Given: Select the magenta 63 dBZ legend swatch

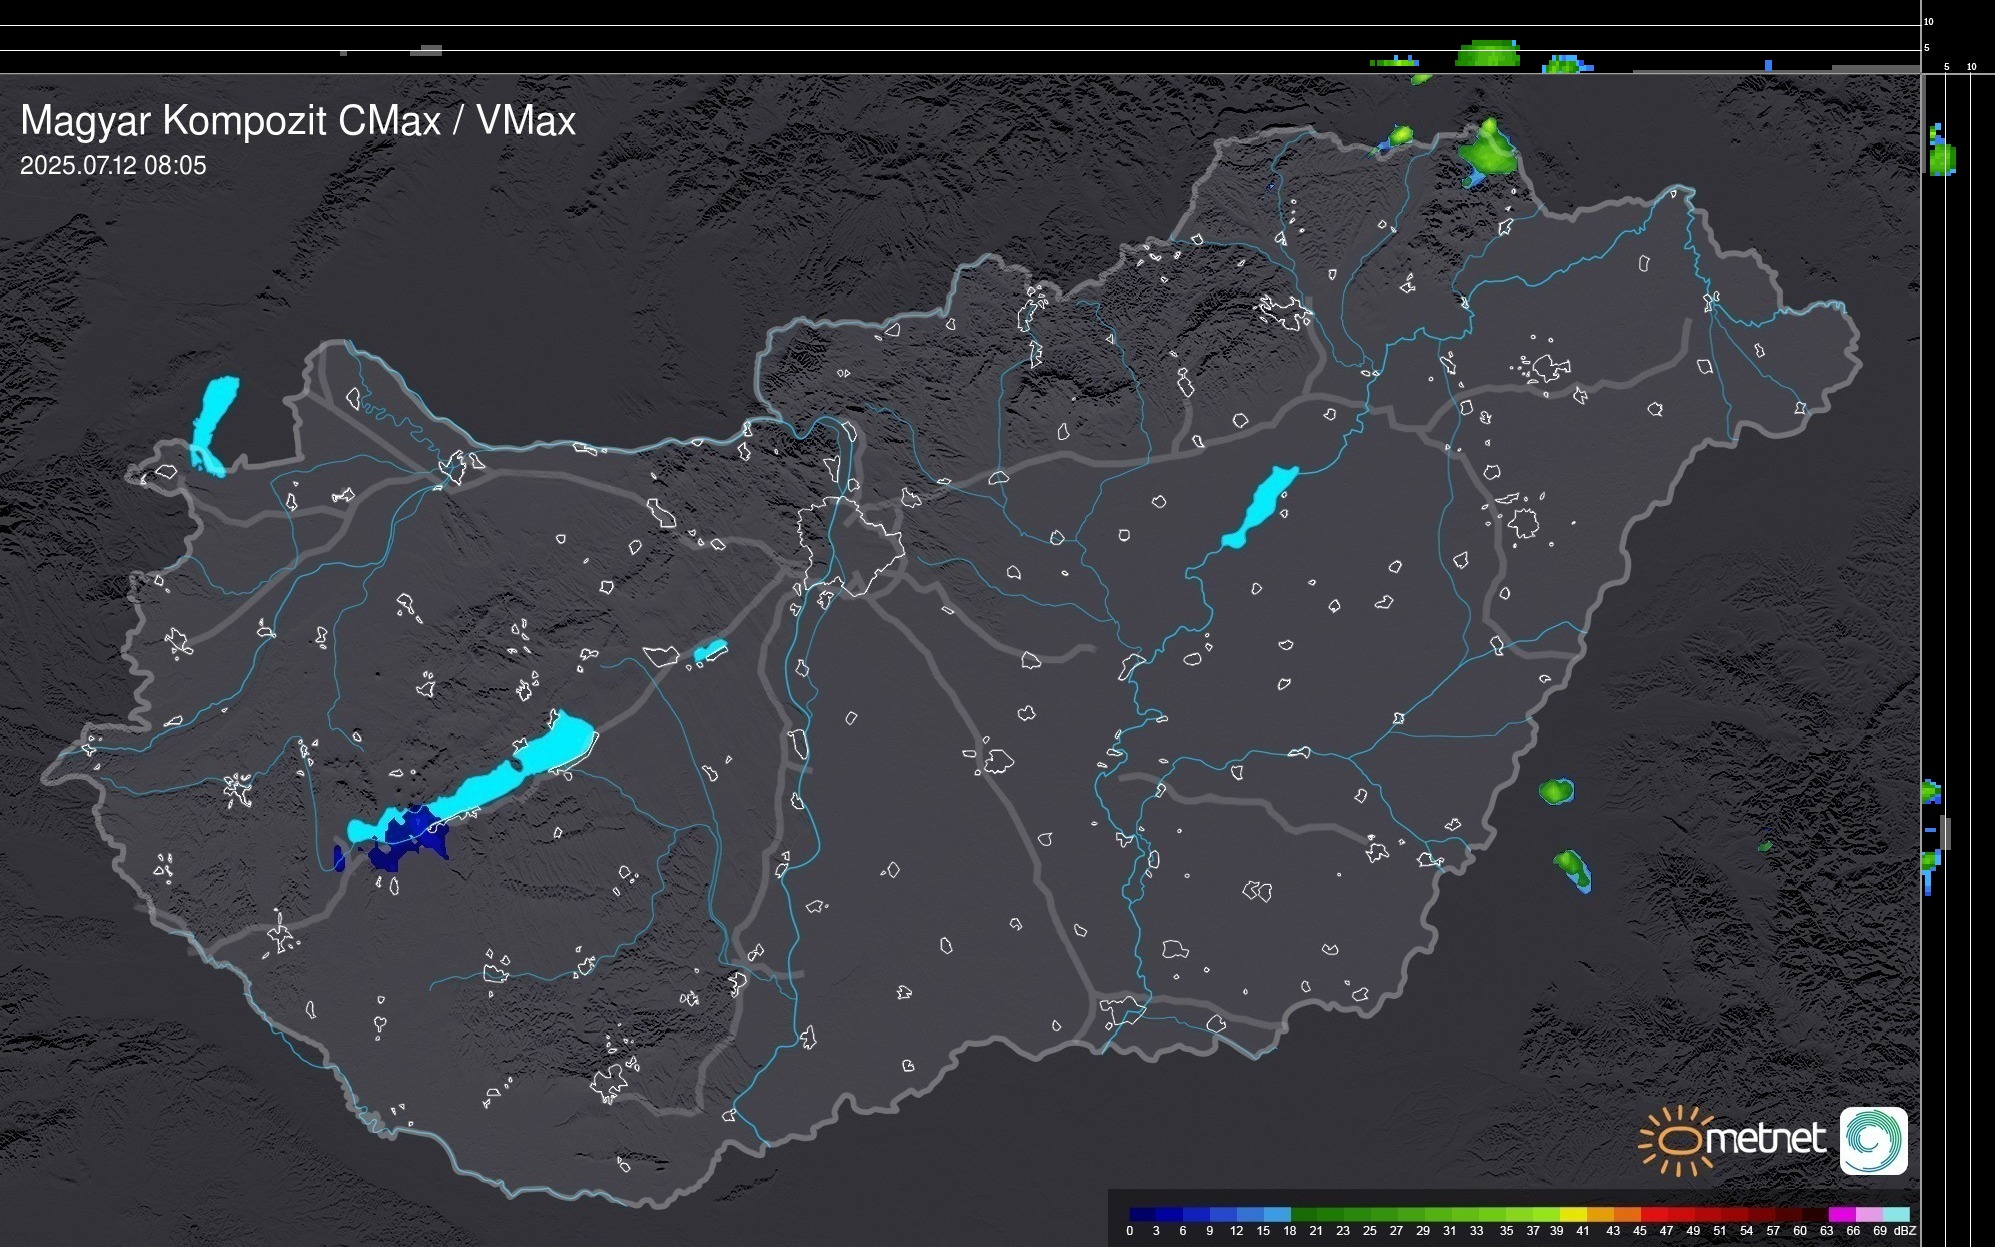Looking at the screenshot, I should (1841, 1214).
